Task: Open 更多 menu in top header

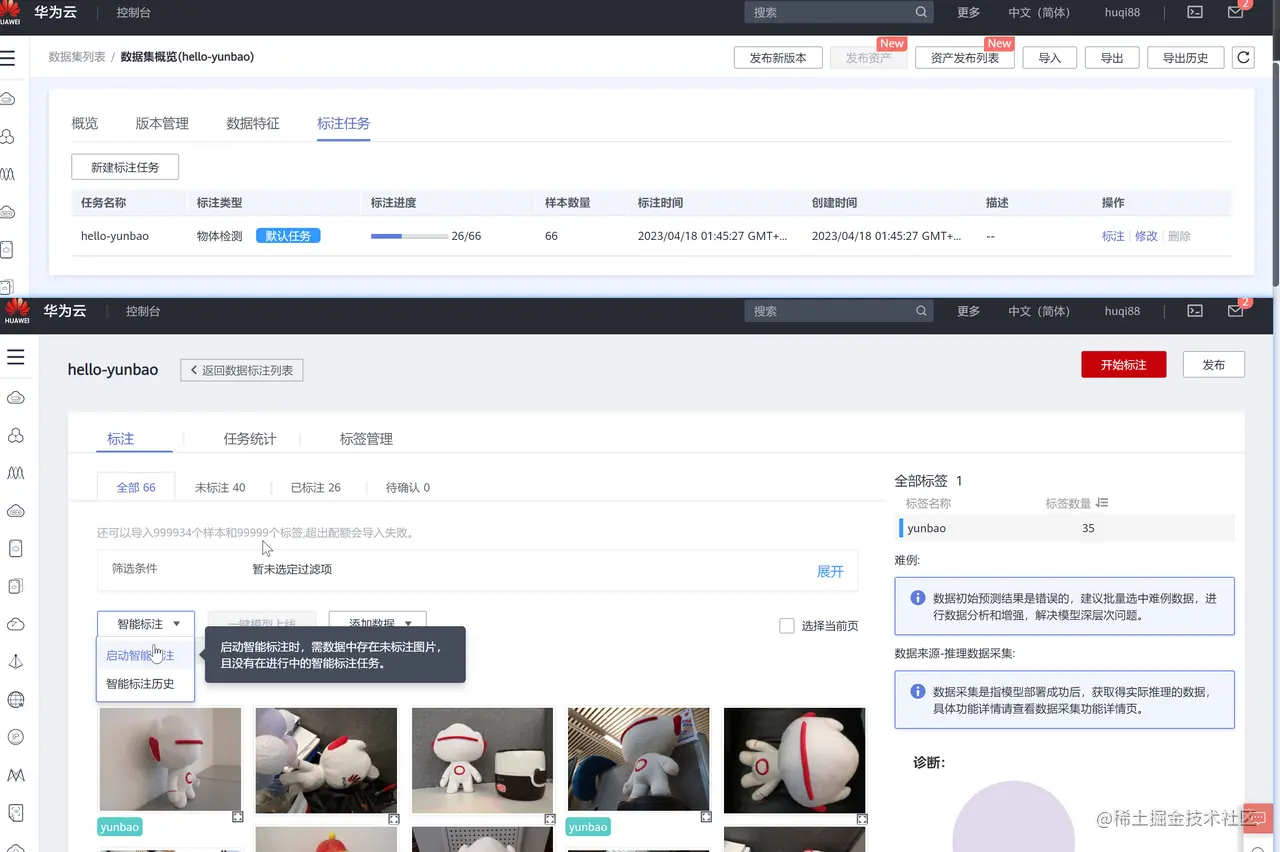Action: [x=968, y=13]
